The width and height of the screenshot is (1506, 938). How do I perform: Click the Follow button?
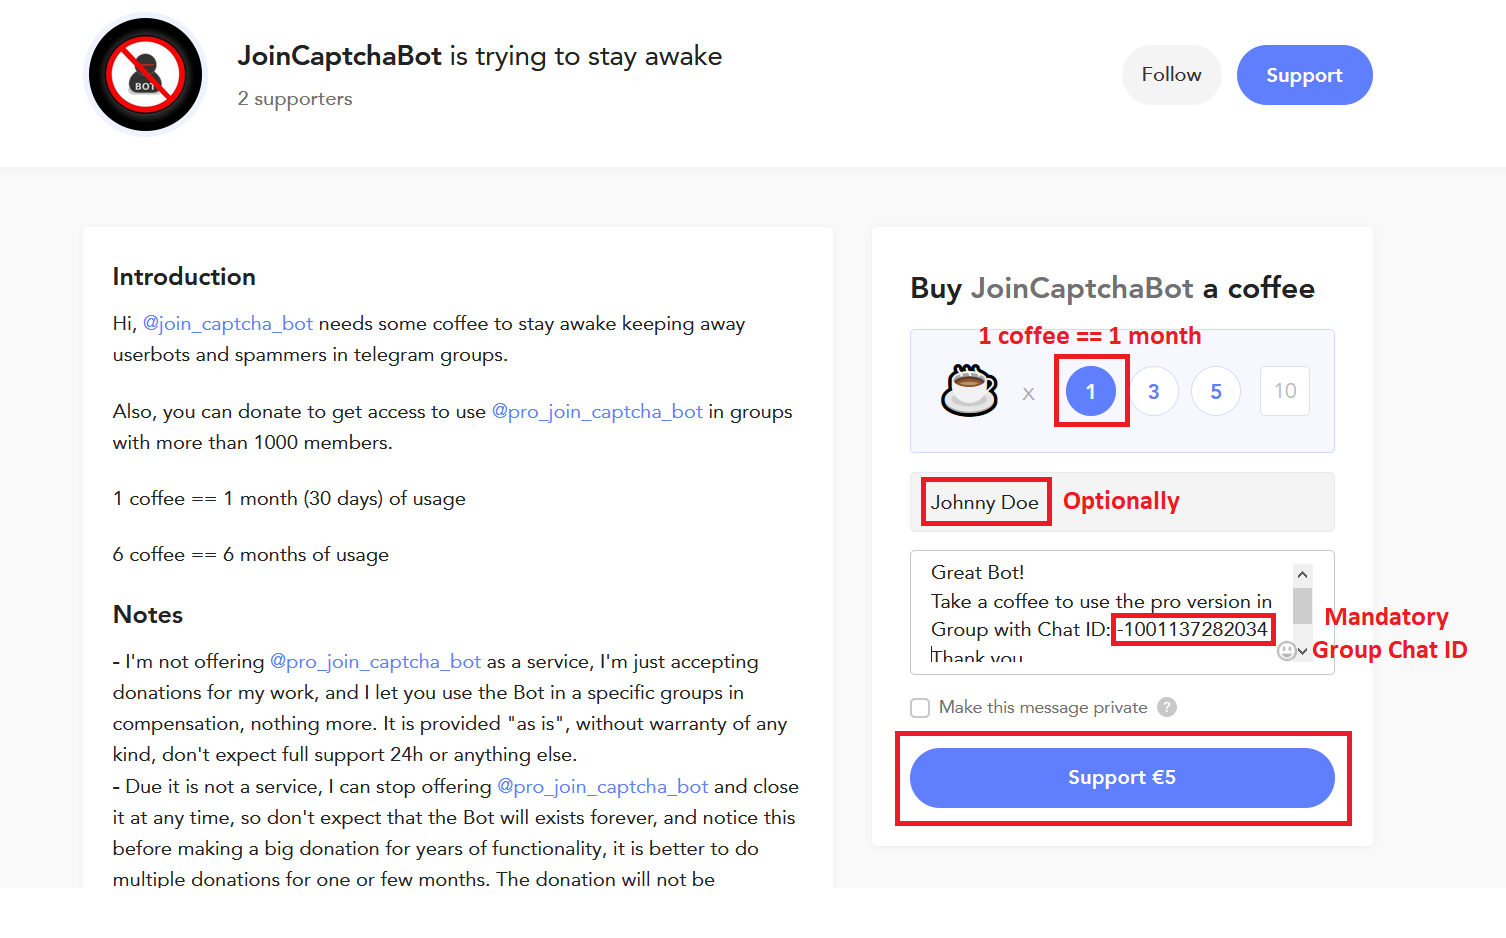(x=1171, y=75)
